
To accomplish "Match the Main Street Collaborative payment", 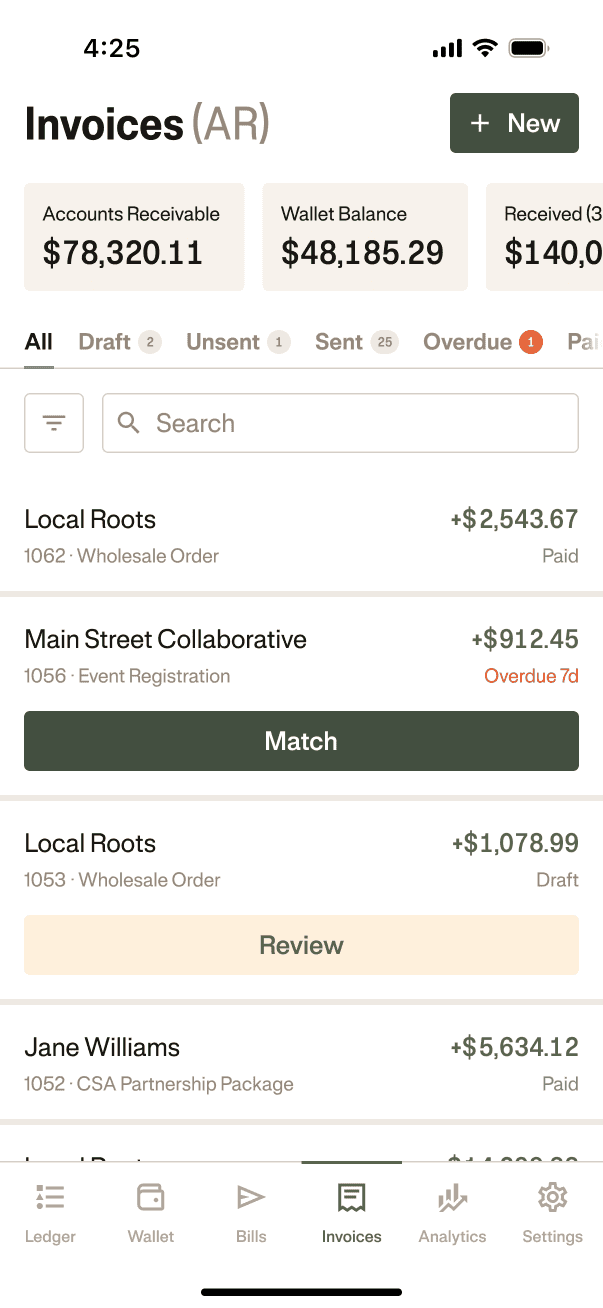I will (x=301, y=741).
